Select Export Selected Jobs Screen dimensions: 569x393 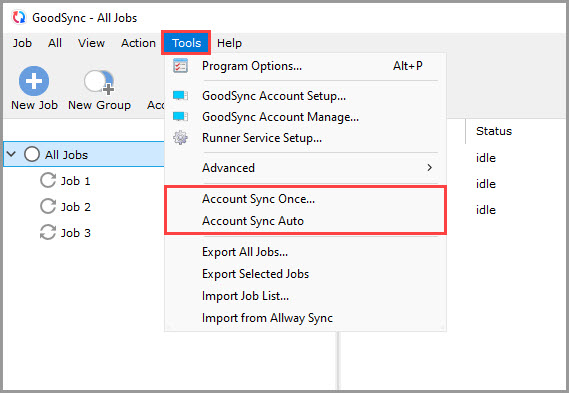(x=306, y=274)
